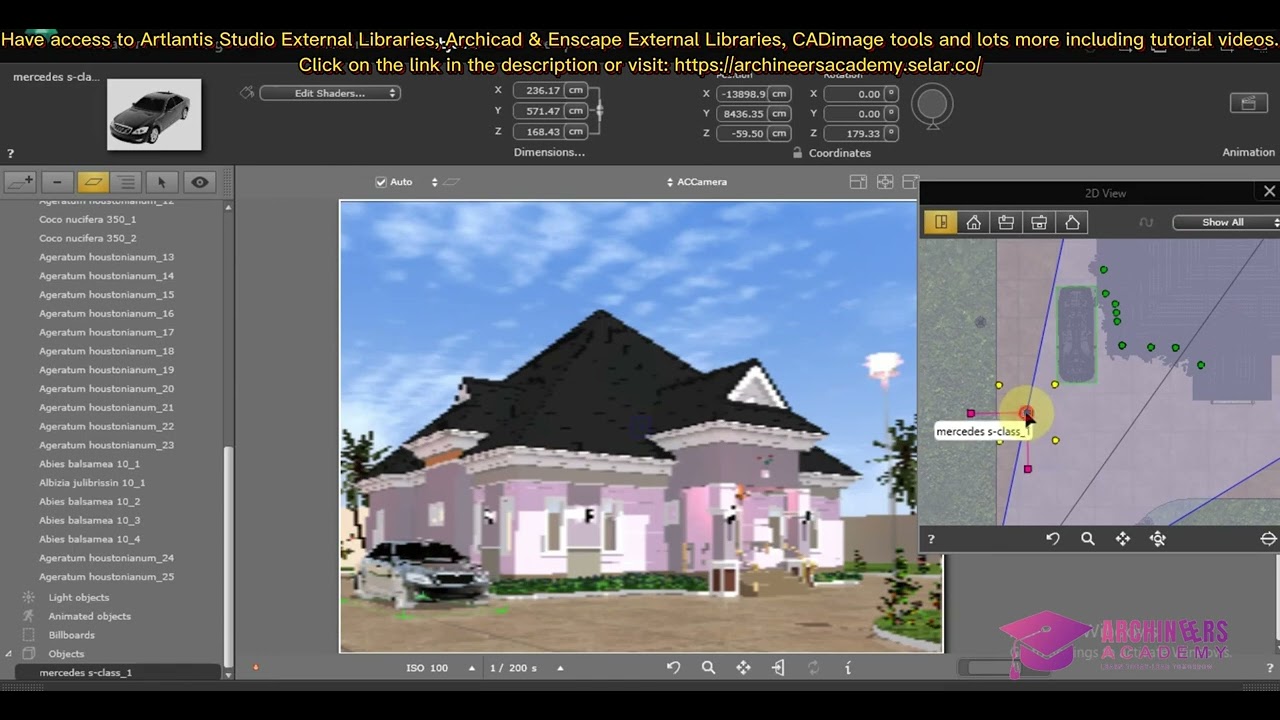The image size is (1280, 720).
Task: Click the first viewport layout icon near ACCamera
Action: coord(858,182)
